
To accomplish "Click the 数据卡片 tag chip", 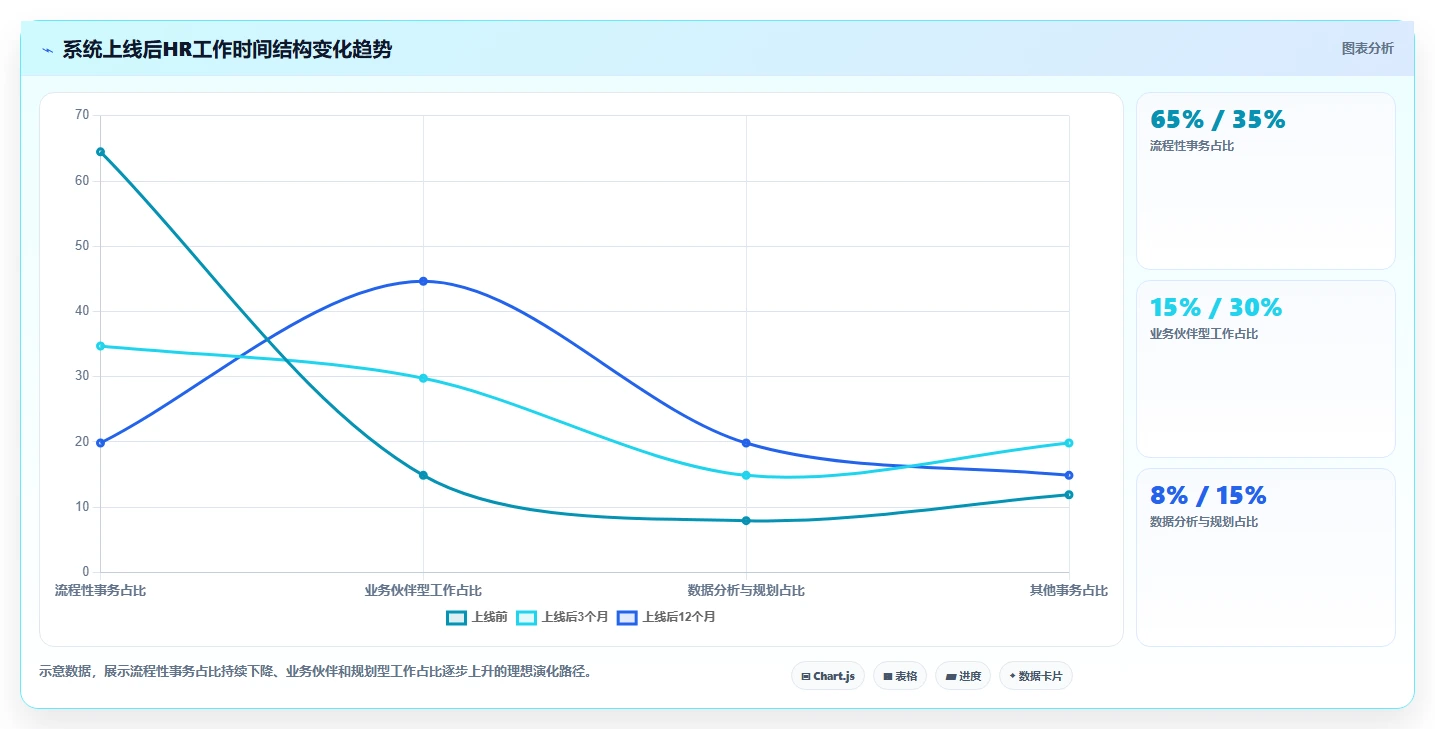I will pyautogui.click(x=1036, y=676).
